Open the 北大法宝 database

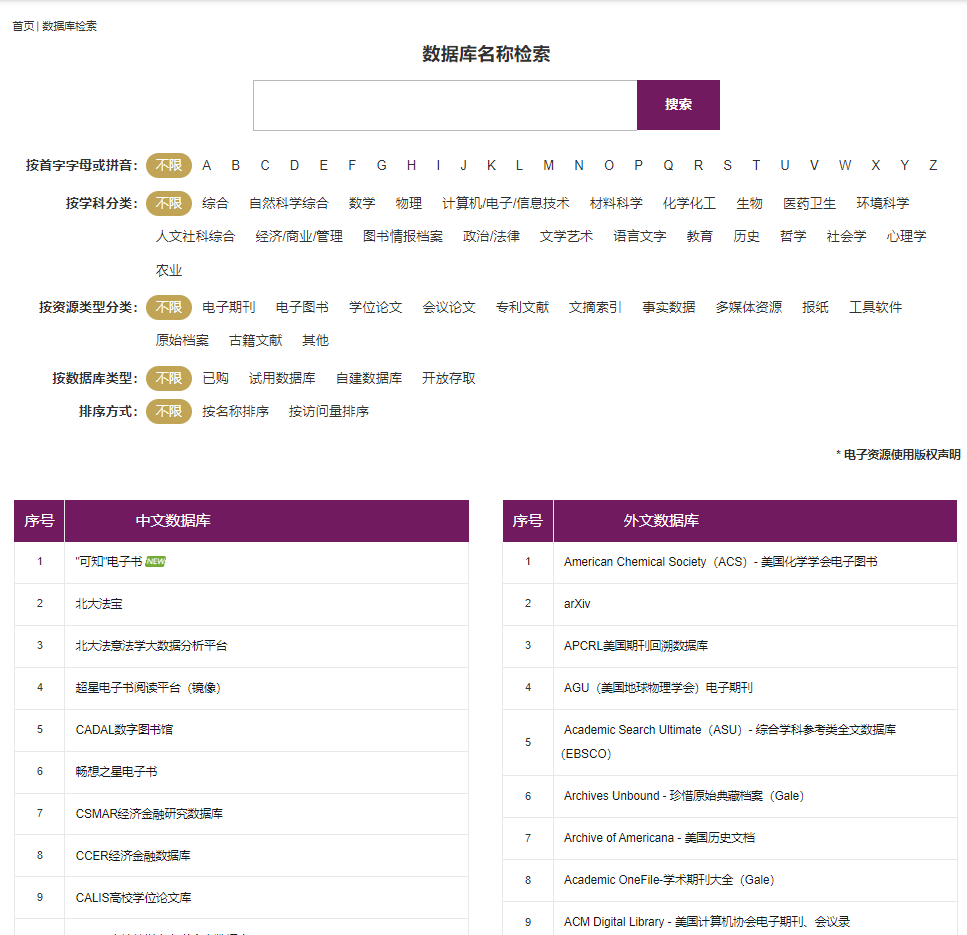click(x=99, y=604)
